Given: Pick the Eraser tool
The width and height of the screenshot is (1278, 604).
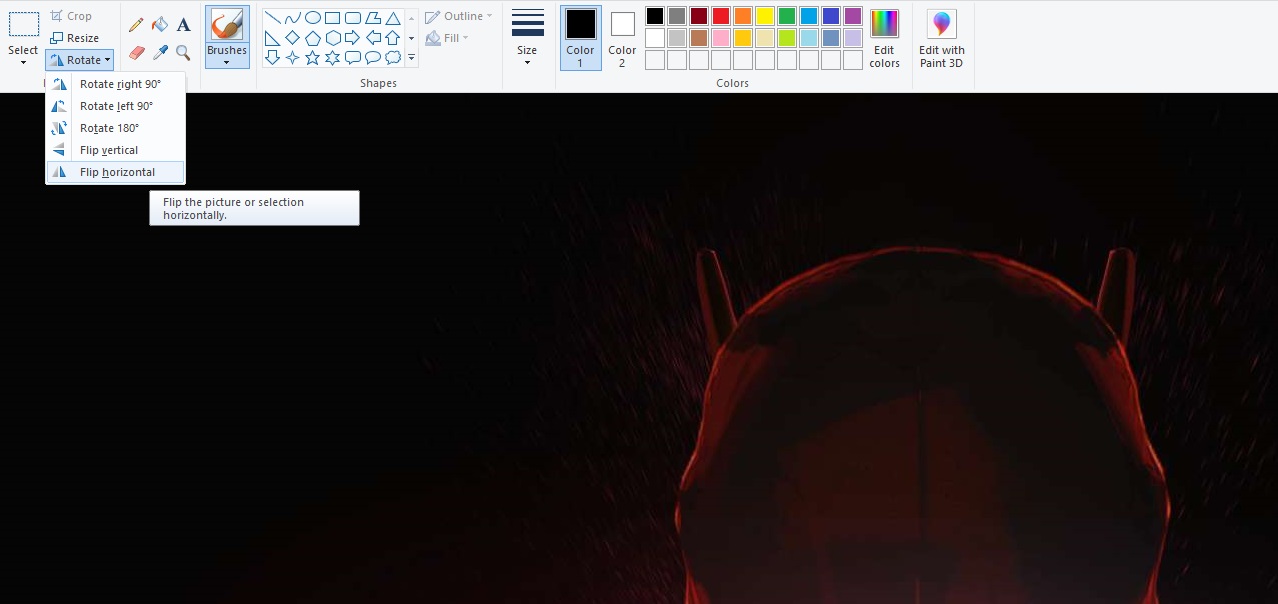Looking at the screenshot, I should (x=137, y=52).
